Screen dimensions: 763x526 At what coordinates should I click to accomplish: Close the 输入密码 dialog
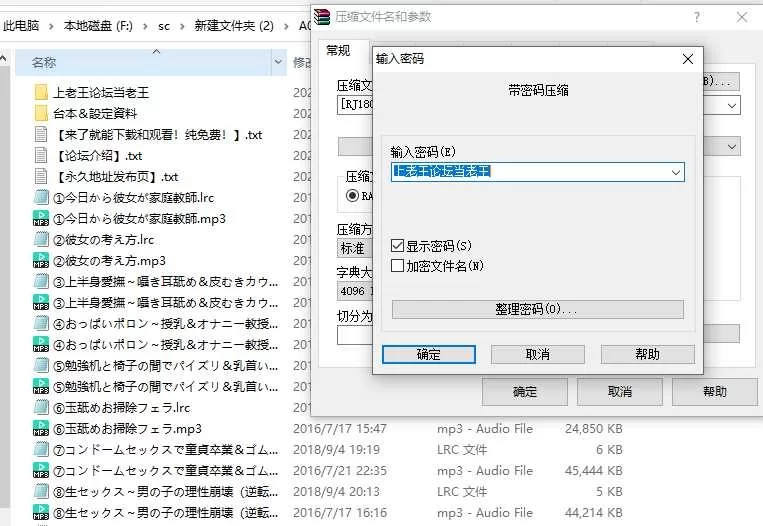click(688, 59)
